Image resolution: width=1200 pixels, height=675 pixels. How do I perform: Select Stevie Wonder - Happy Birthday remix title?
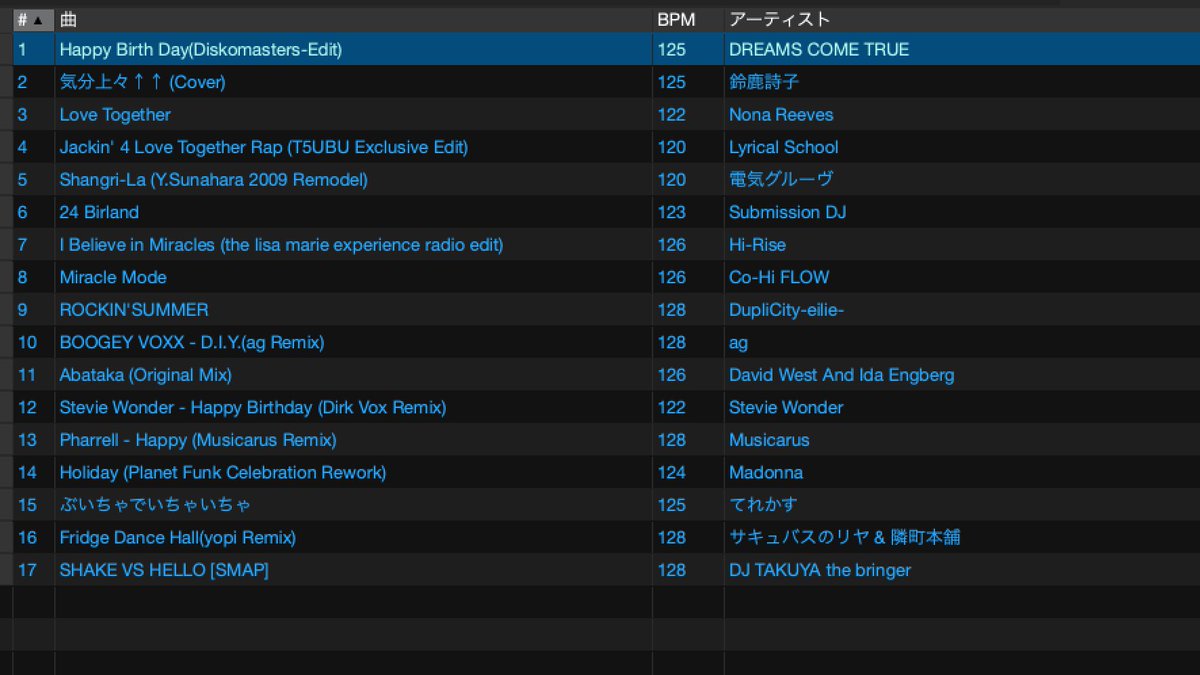click(253, 407)
